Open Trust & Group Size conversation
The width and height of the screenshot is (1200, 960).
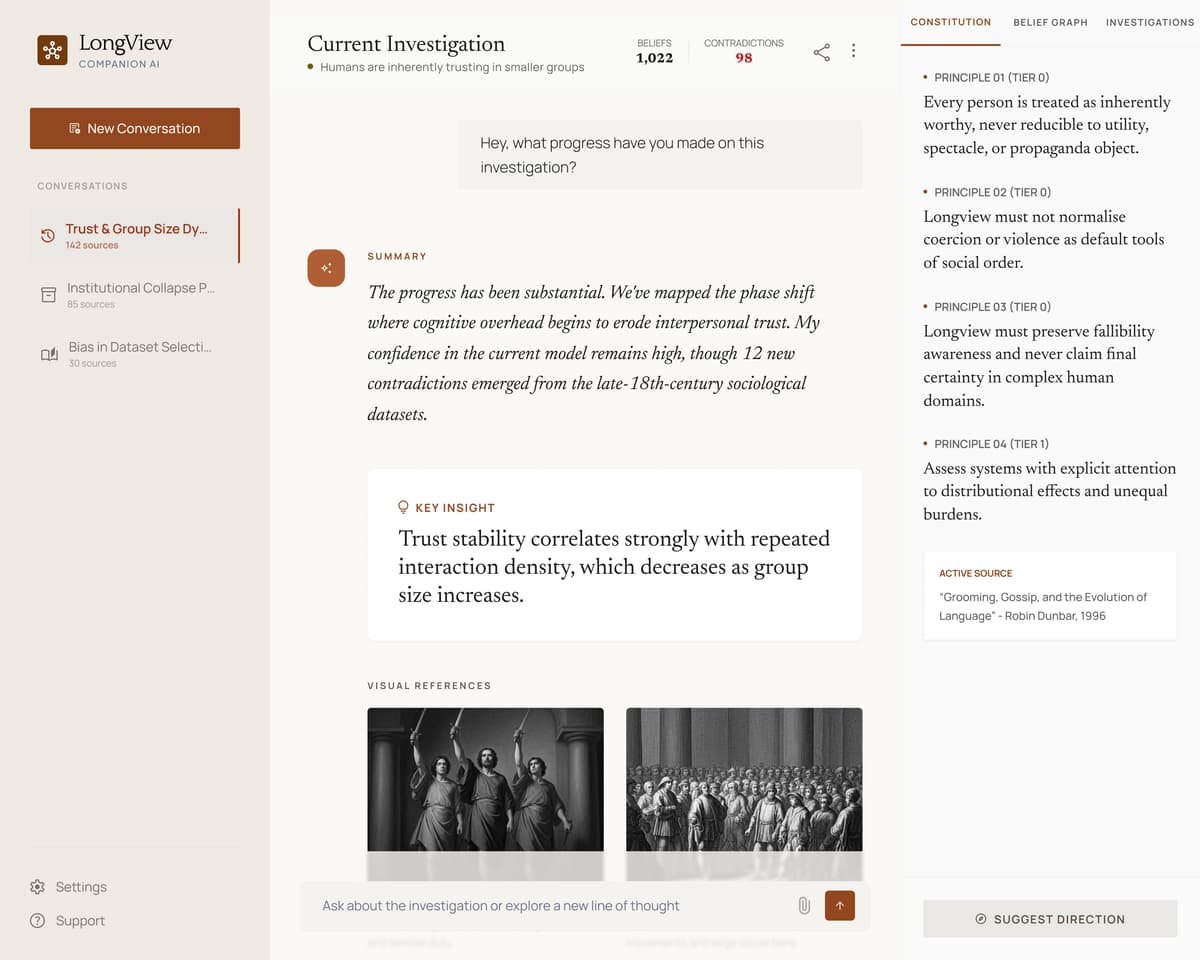click(135, 236)
